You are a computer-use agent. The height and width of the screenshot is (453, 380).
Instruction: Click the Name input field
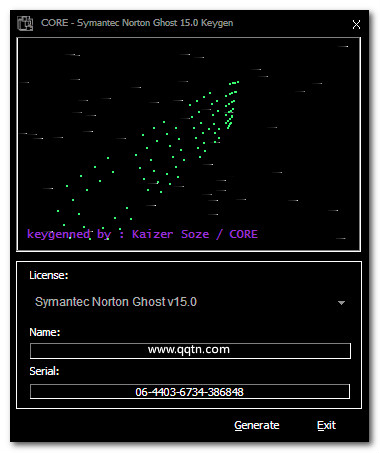[190, 351]
